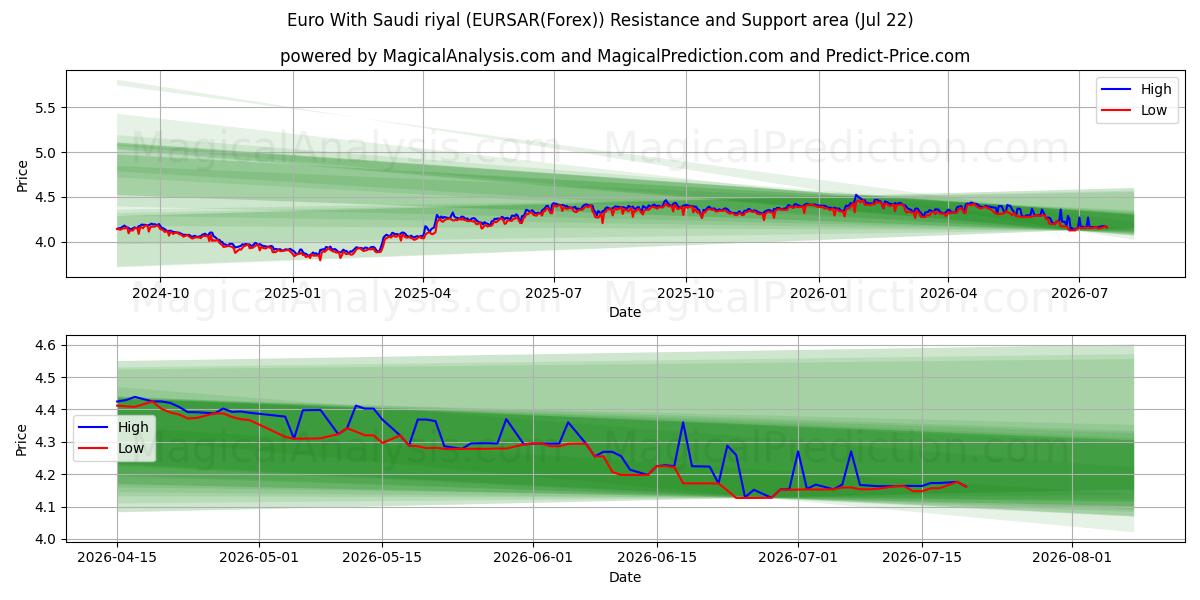Click the '2026-07-01' x-axis label in the bottom chart
The width and height of the screenshot is (1200, 600).
coord(799,559)
